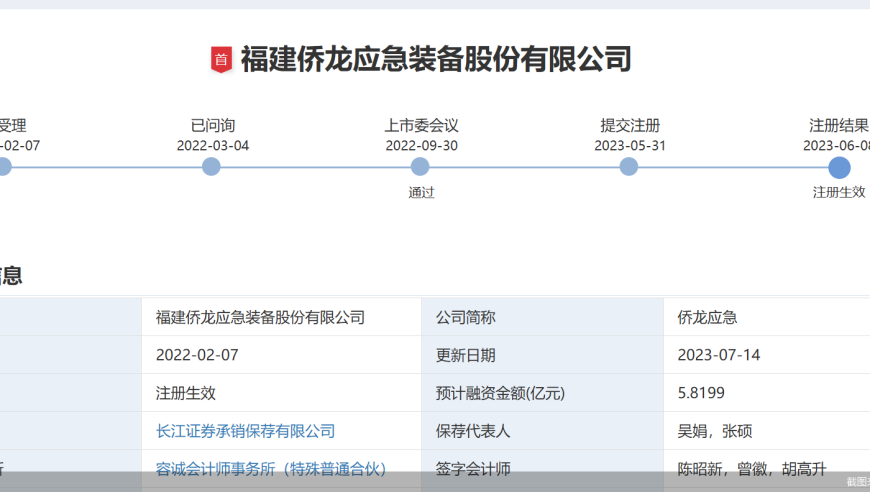Click the value 2023-07-14

(719, 355)
